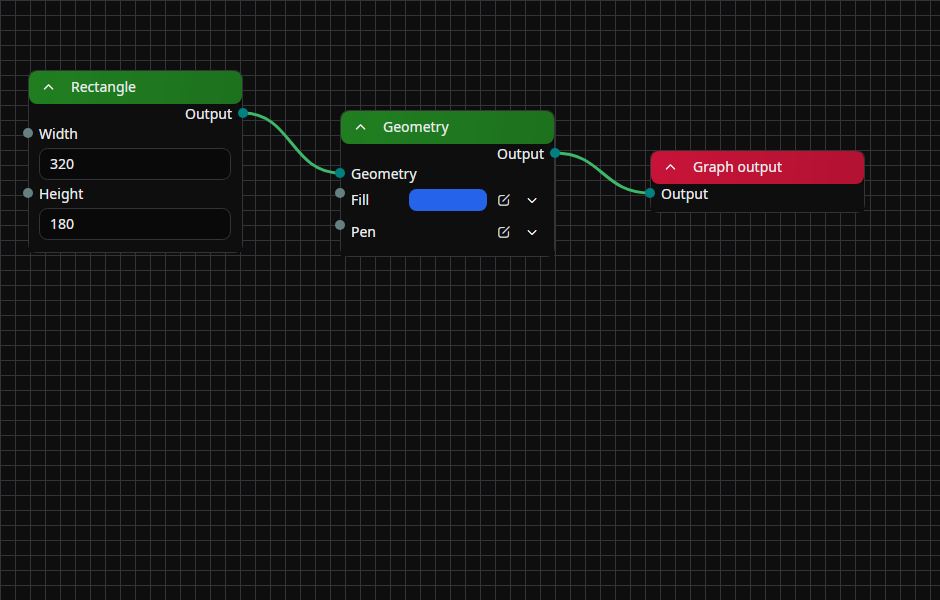The image size is (940, 600).
Task: Click the Pen input port
Action: 340,225
